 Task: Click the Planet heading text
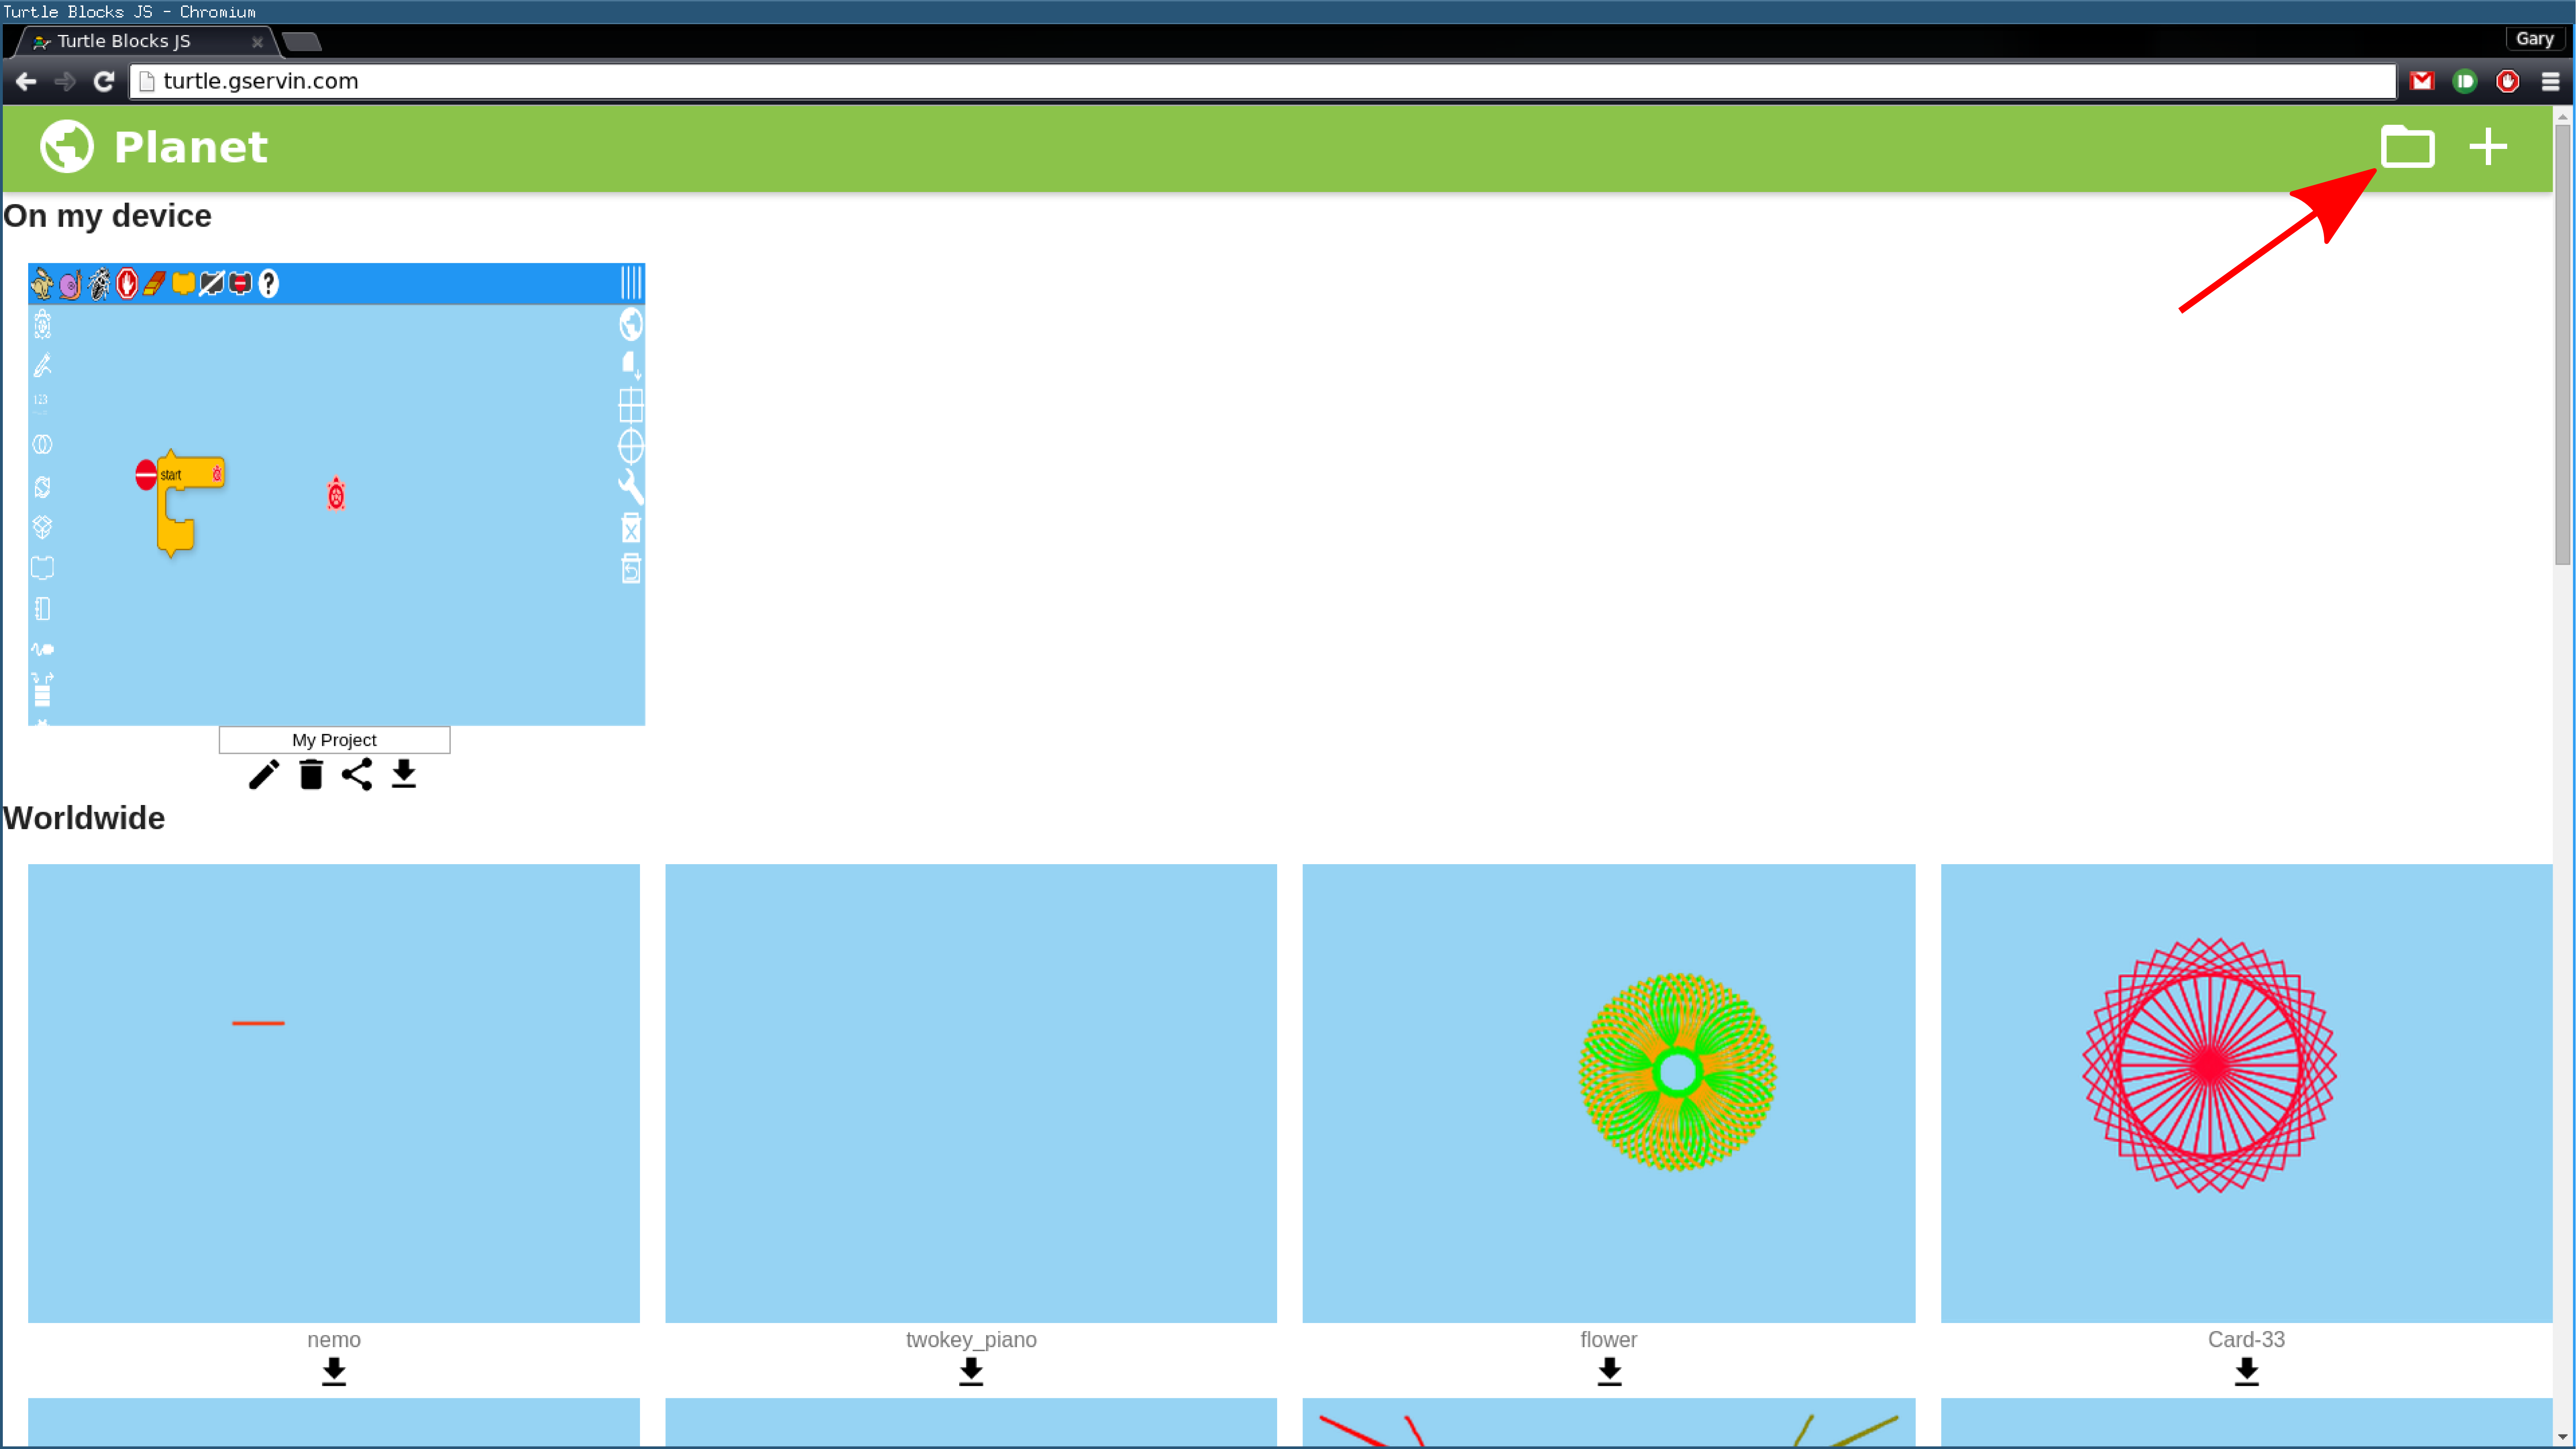191,148
